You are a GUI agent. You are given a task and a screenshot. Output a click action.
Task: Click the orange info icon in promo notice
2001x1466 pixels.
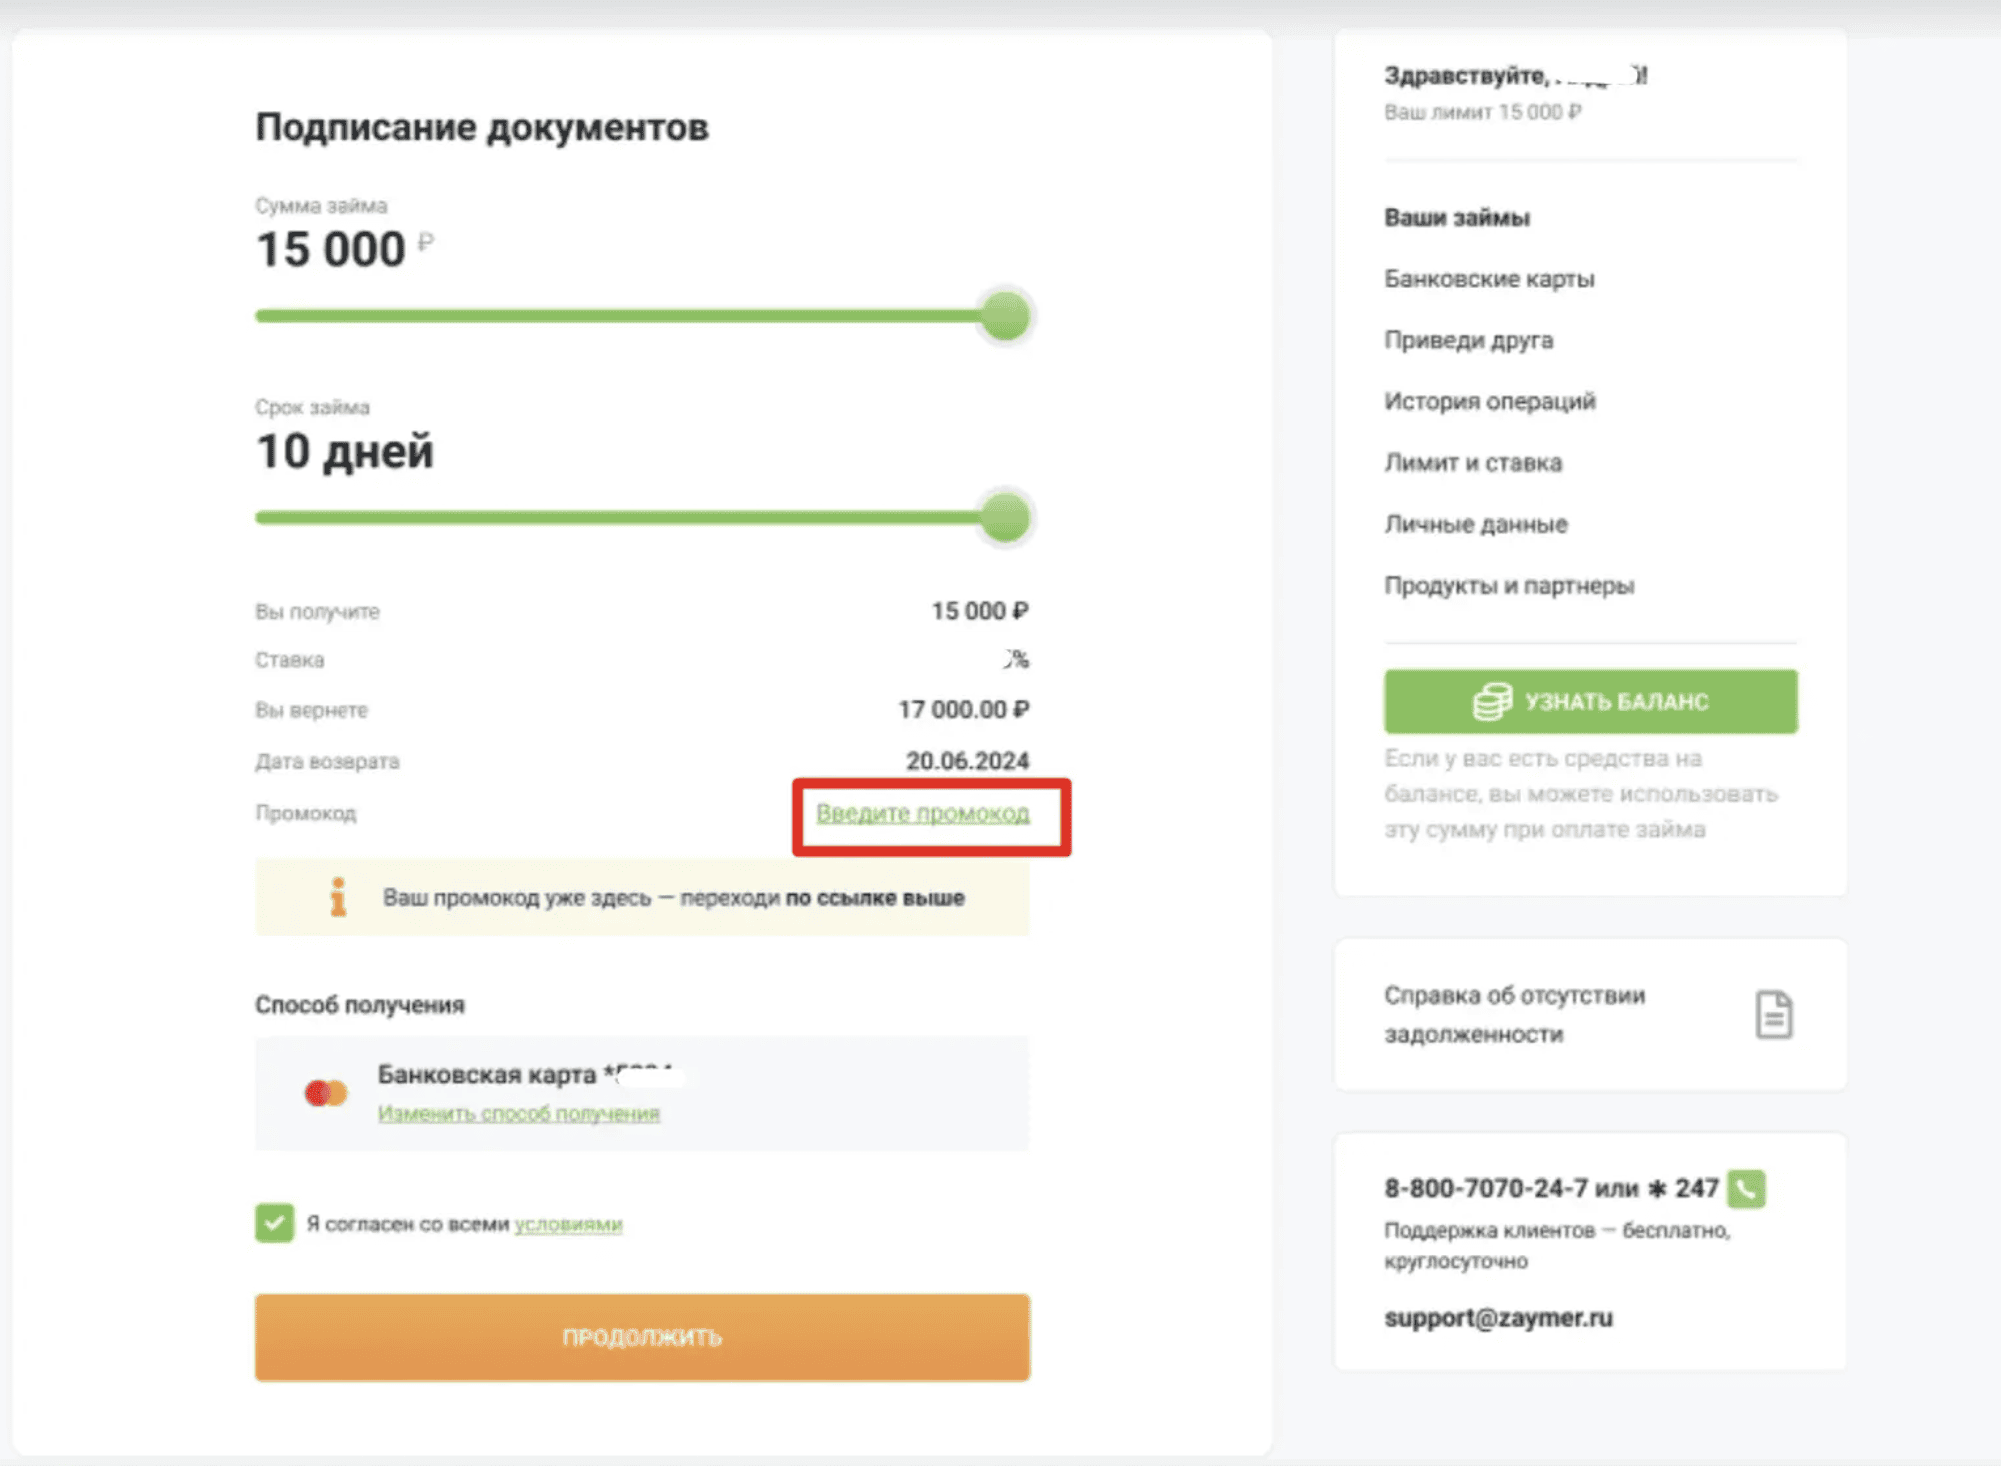coord(338,897)
